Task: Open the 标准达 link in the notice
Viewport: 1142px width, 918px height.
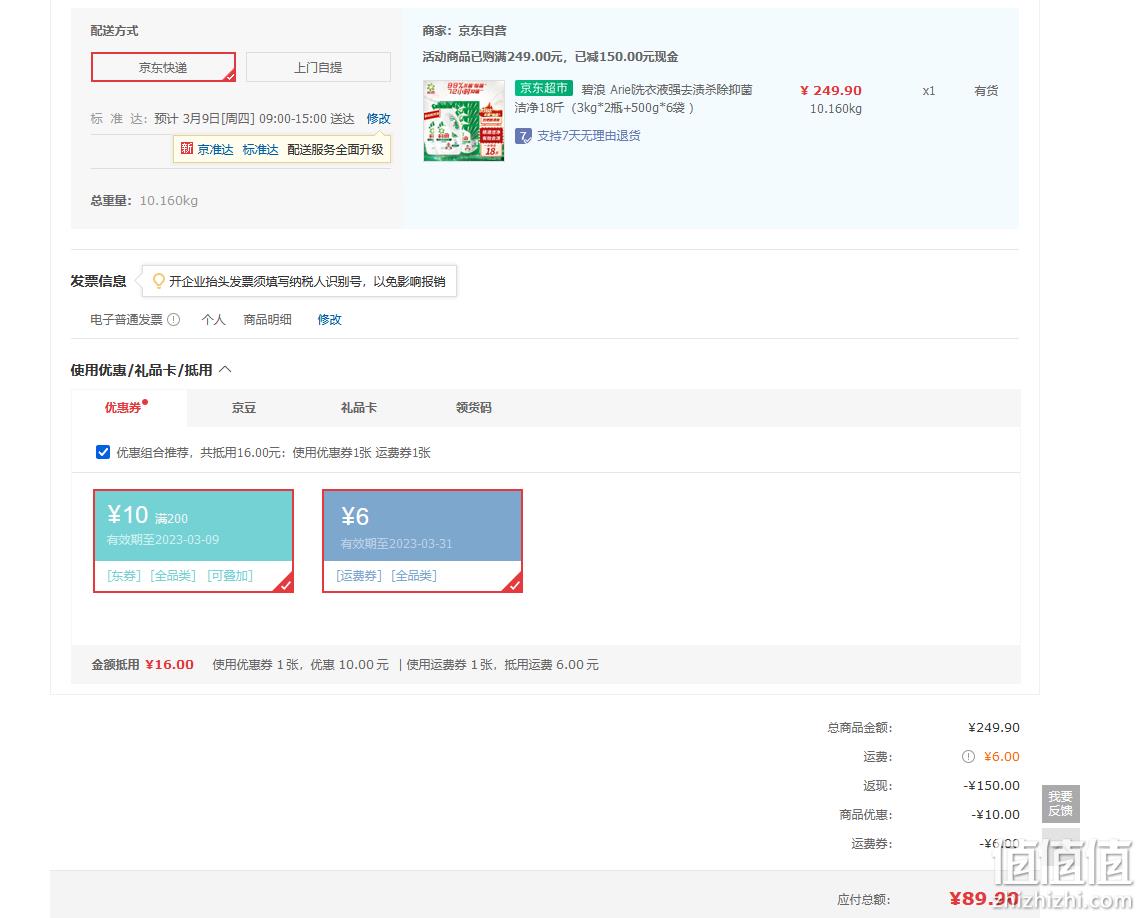Action: point(260,149)
